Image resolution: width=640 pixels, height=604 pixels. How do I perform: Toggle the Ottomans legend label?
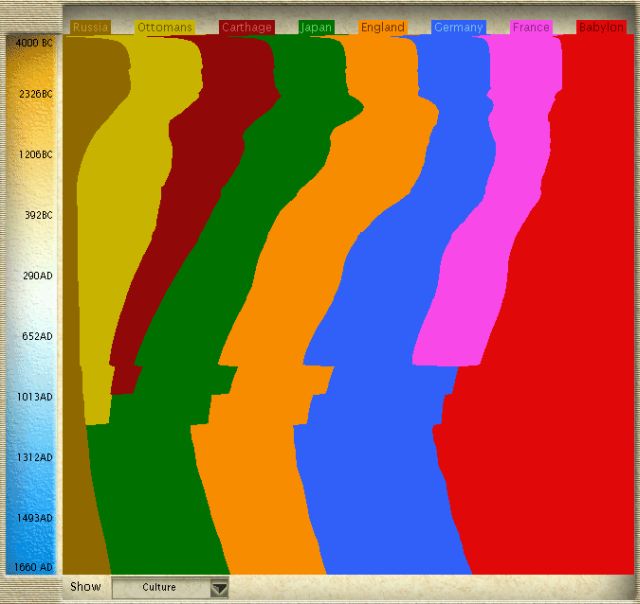click(x=165, y=27)
